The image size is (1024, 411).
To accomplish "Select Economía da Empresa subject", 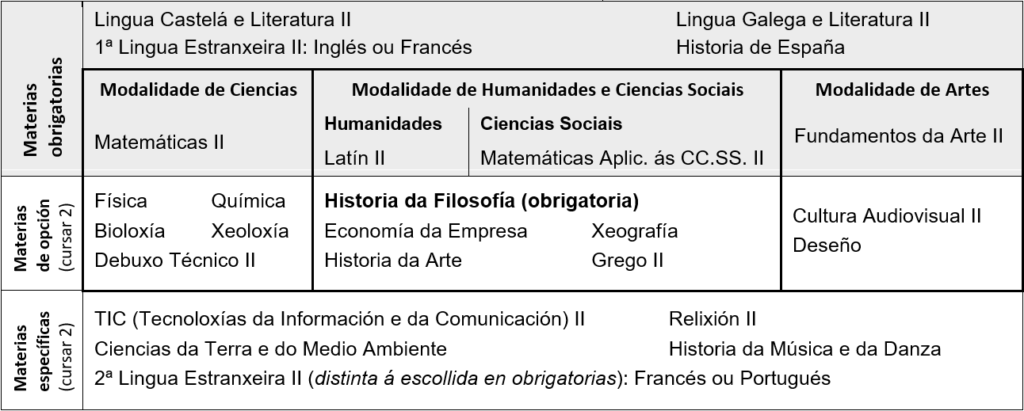I will coord(426,231).
